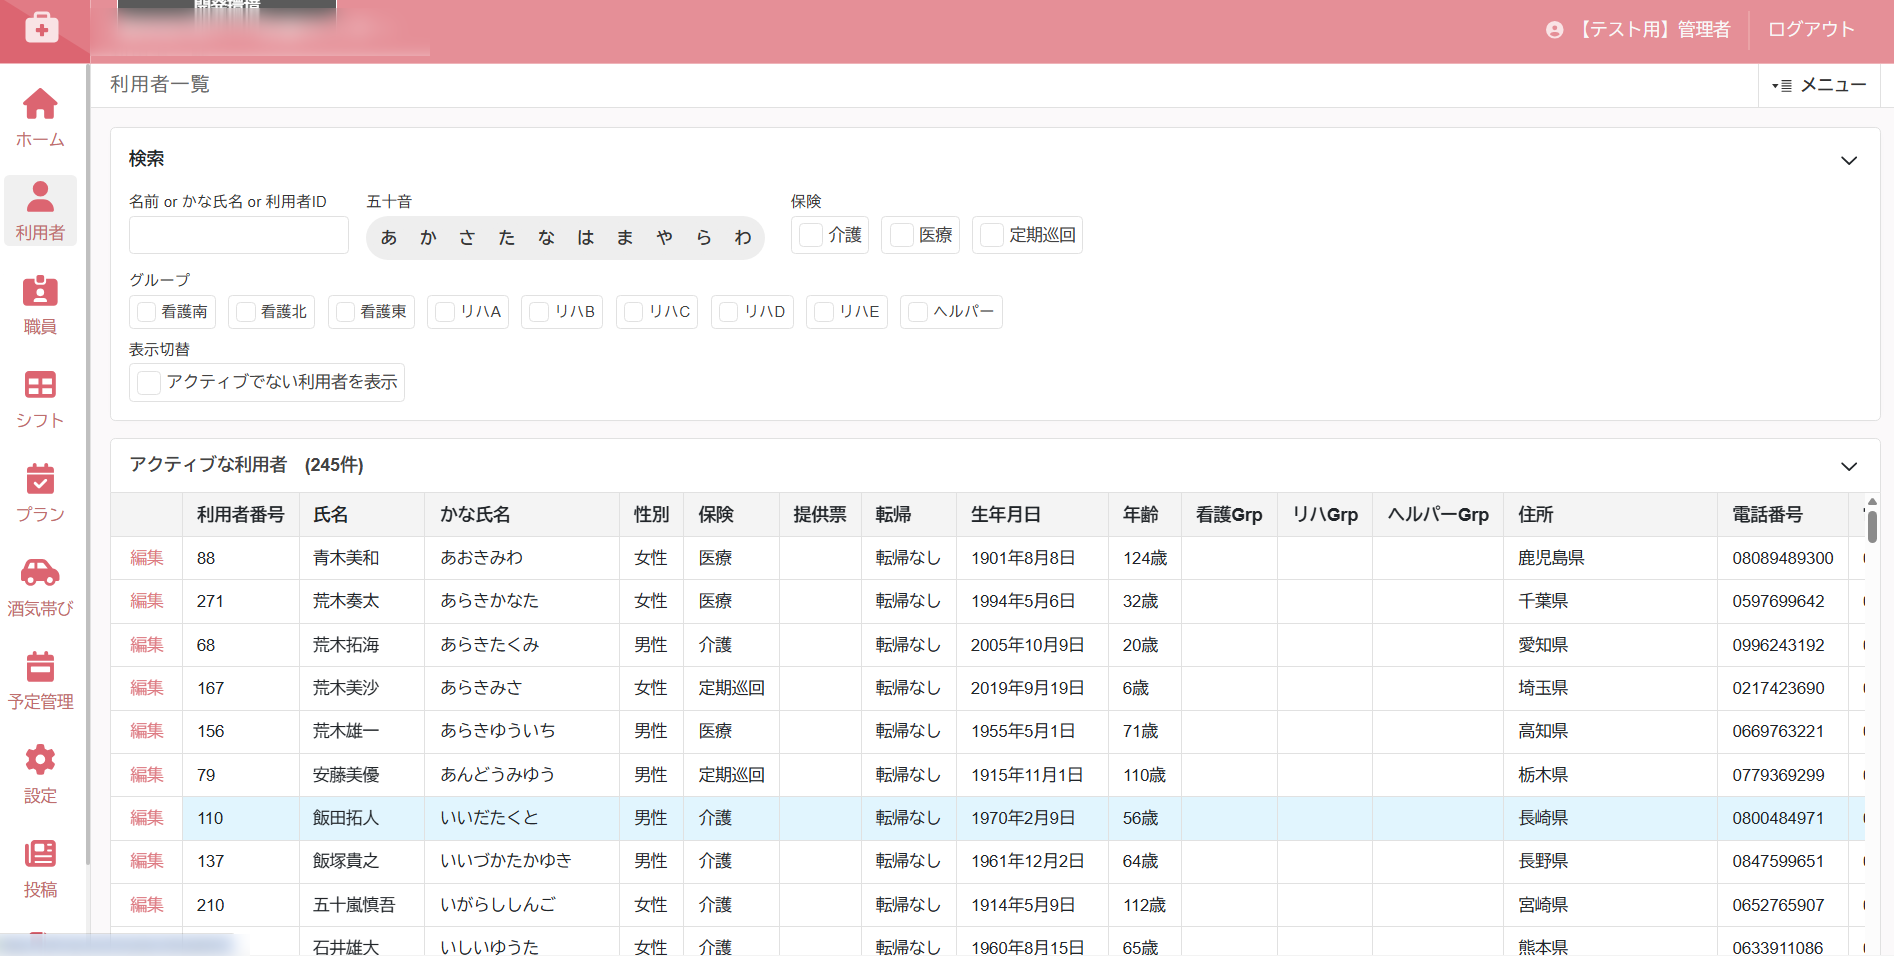The width and height of the screenshot is (1894, 956).
Task: Click the medical kit logo icon
Action: (x=41, y=28)
